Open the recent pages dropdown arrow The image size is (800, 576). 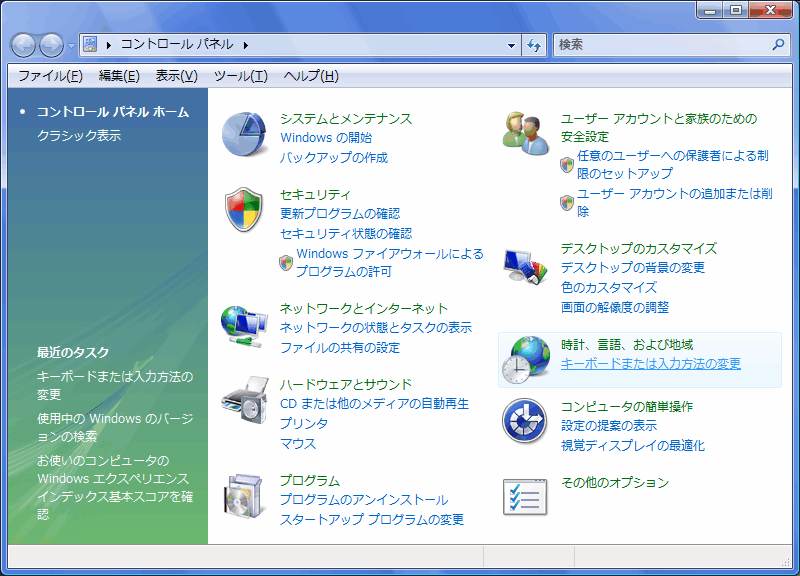71,46
